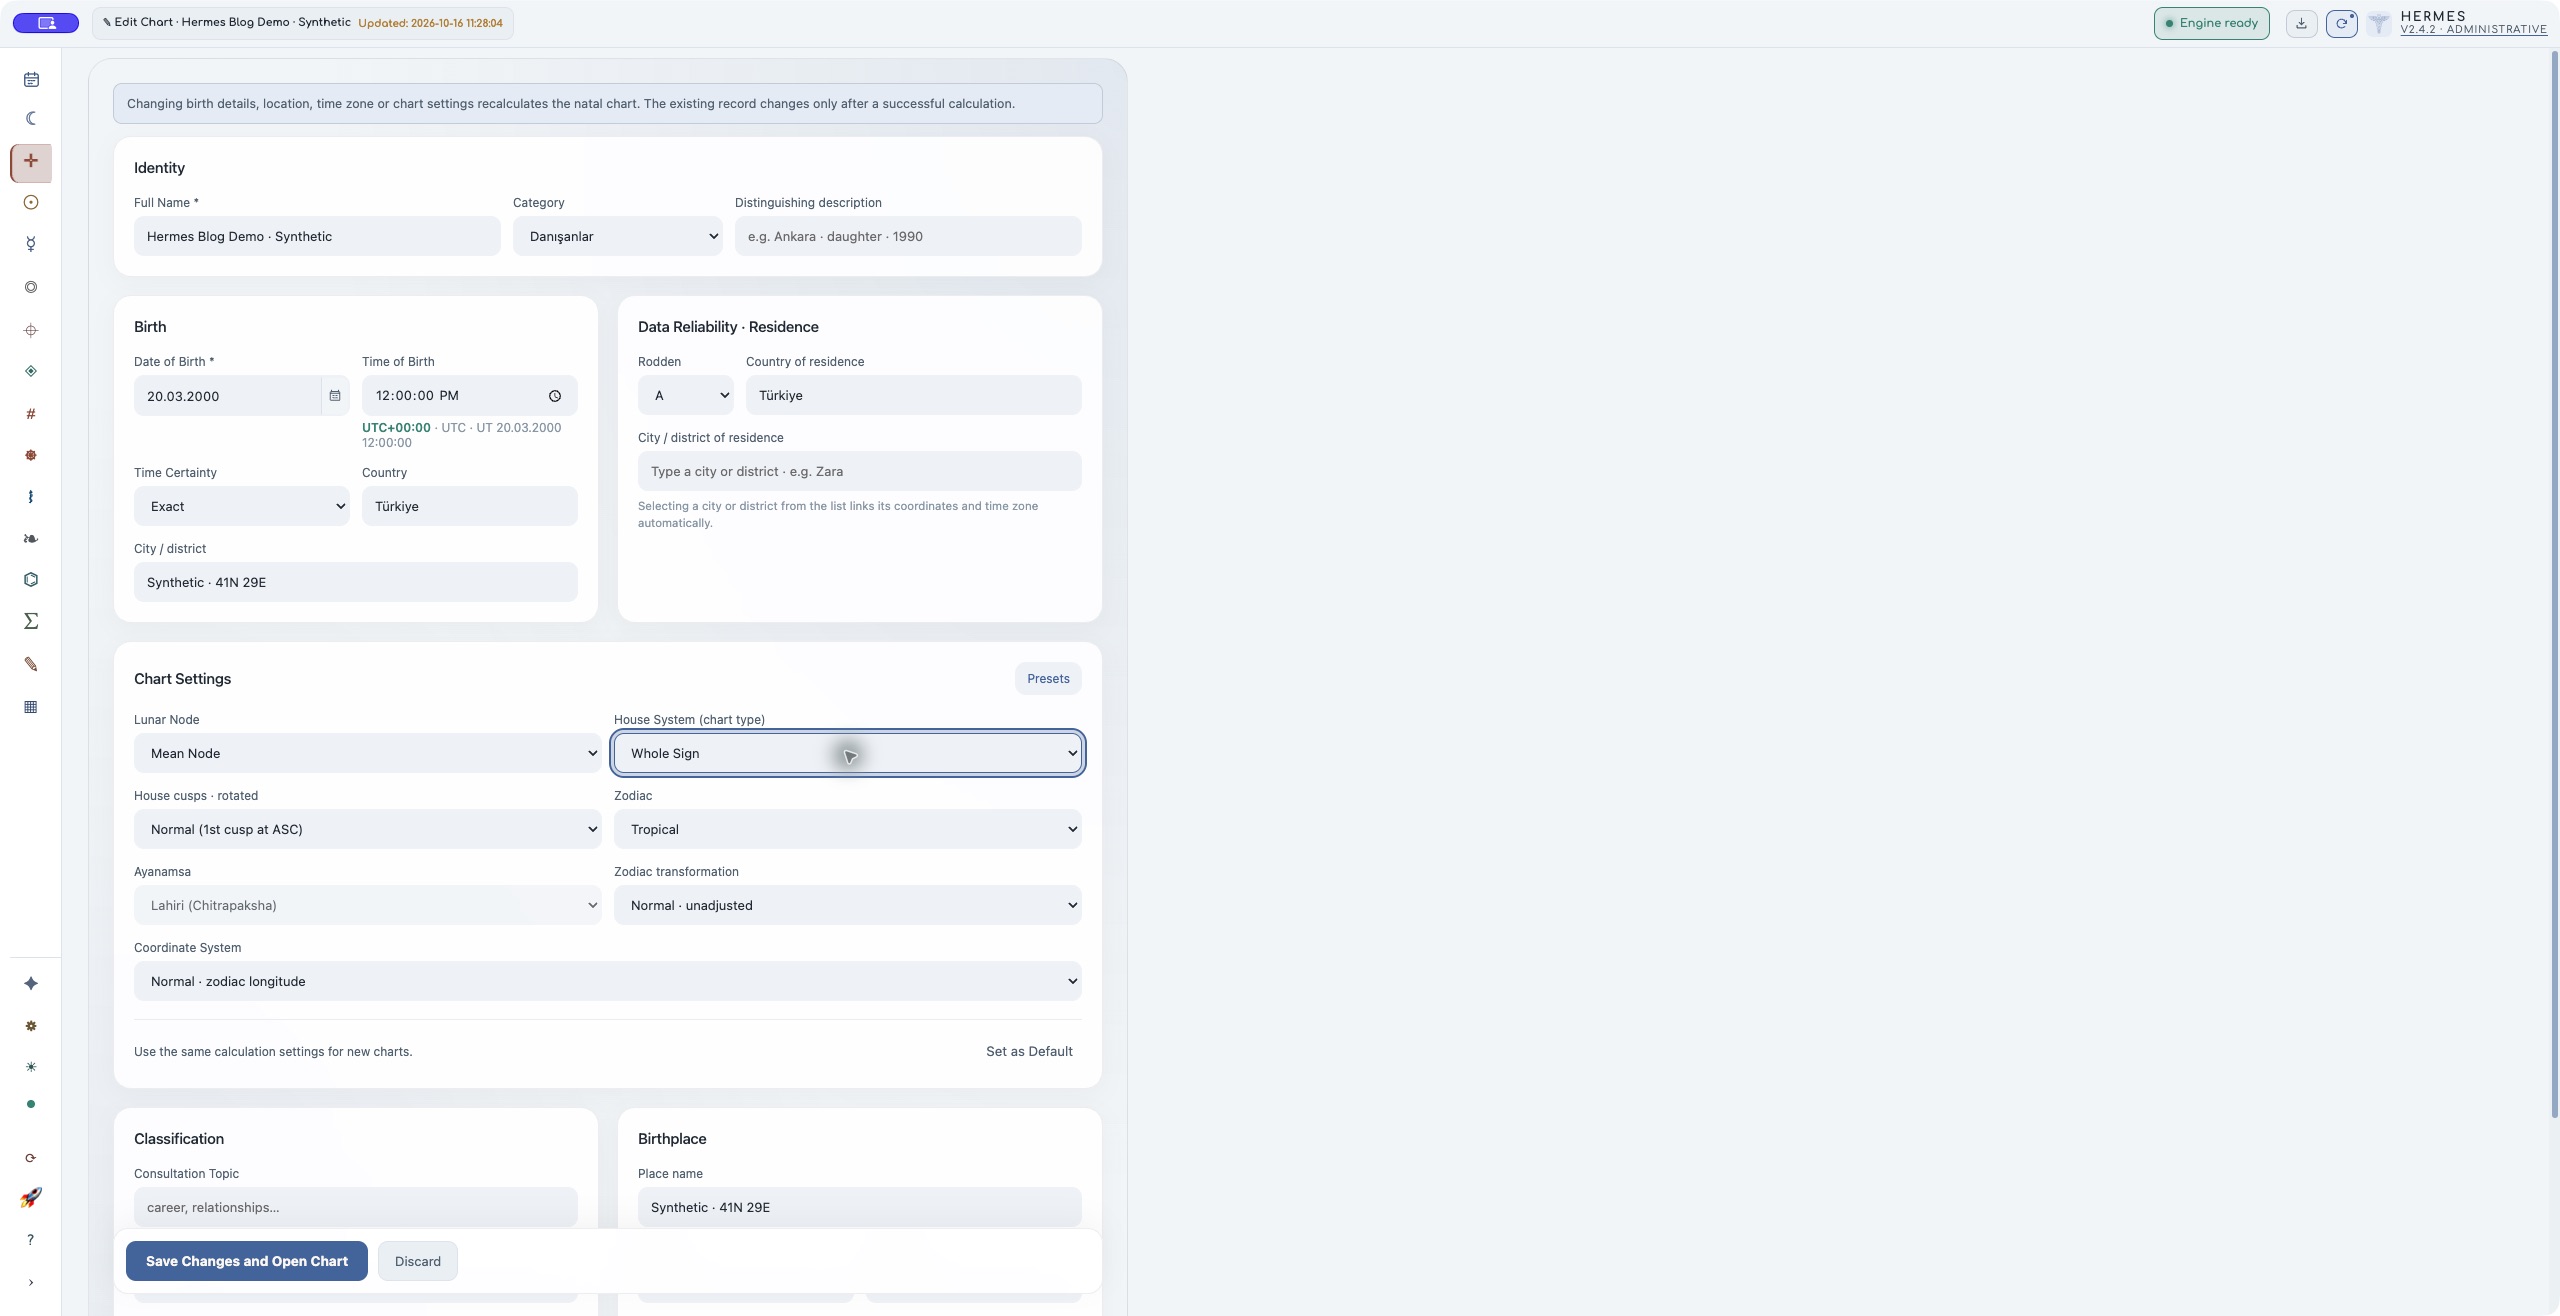Viewport: 2560px width, 1316px height.
Task: Open the Sun symbol sidebar icon
Action: pyautogui.click(x=31, y=202)
